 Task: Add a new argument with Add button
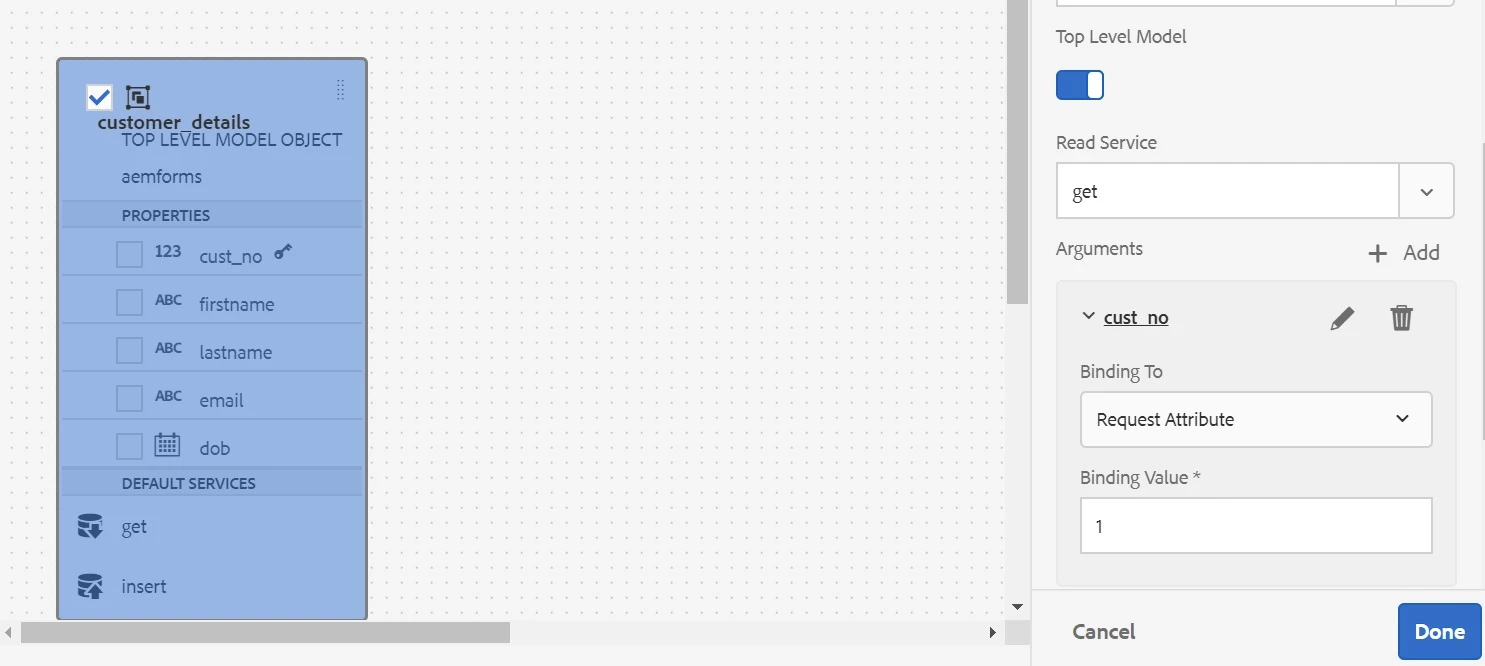point(1403,253)
